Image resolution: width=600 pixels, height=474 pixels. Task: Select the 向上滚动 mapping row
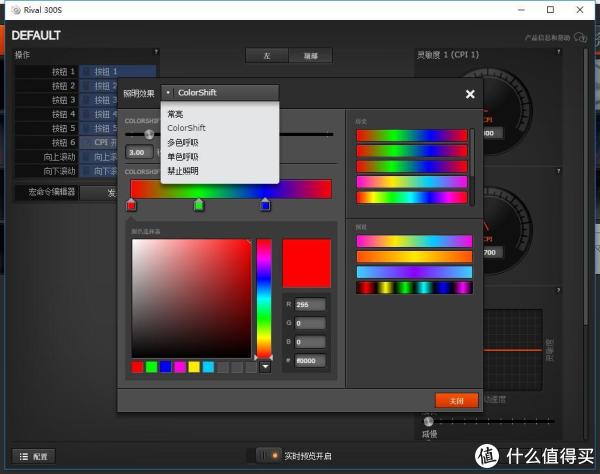[66, 156]
